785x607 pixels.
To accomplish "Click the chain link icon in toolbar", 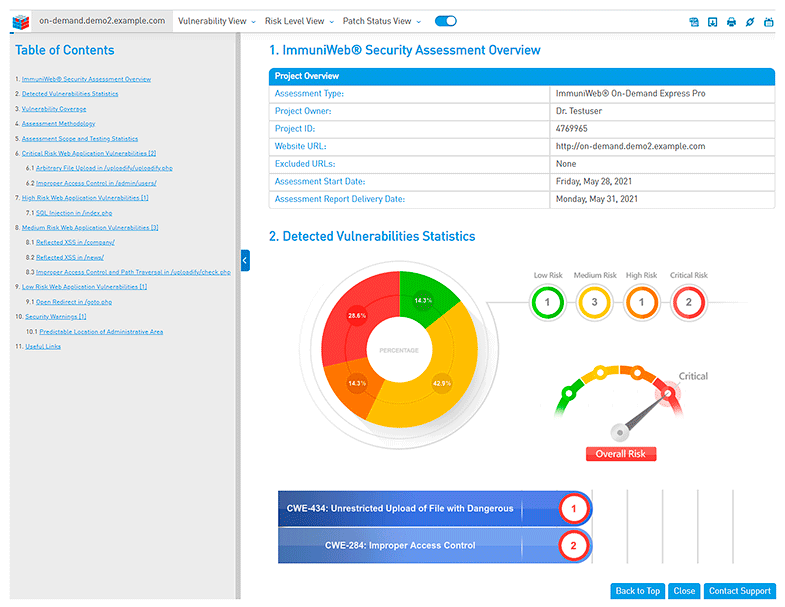I will pos(749,22).
